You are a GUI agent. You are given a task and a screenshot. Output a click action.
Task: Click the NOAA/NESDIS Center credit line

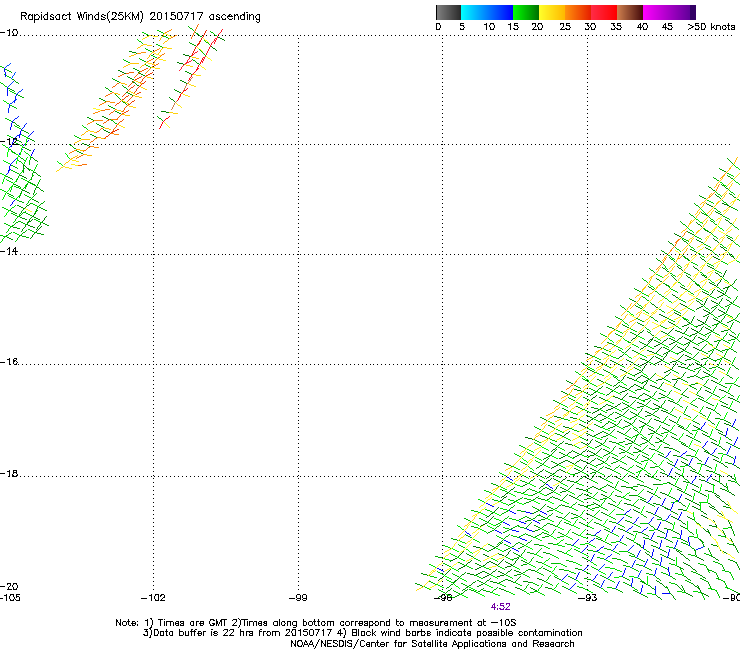432,644
